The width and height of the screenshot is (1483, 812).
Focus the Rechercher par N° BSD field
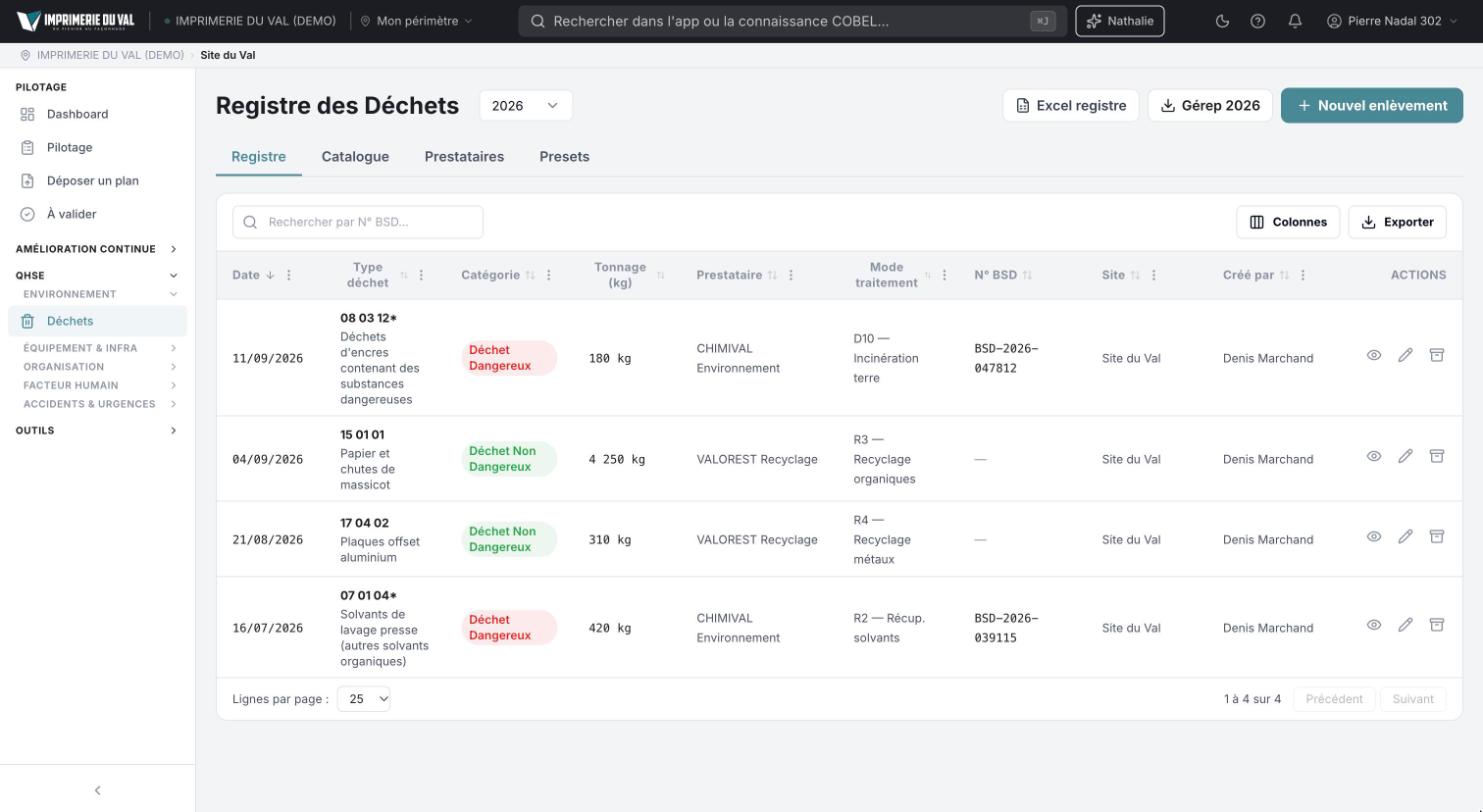(x=358, y=222)
